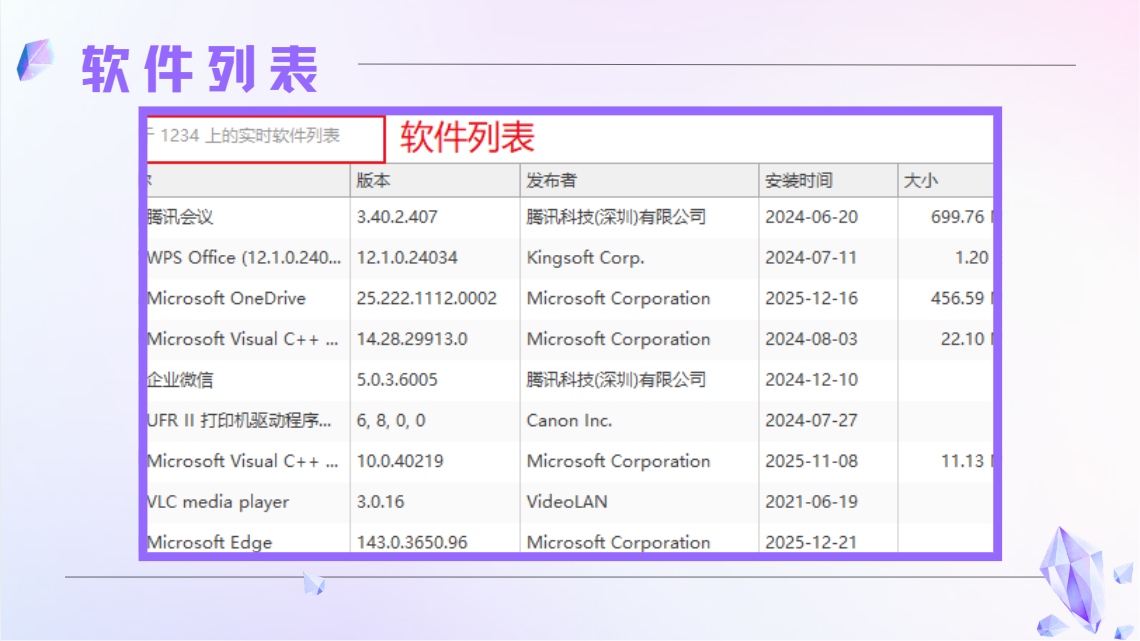Click version 143.0.3650.96 cell
This screenshot has height=641, width=1140.
point(412,542)
